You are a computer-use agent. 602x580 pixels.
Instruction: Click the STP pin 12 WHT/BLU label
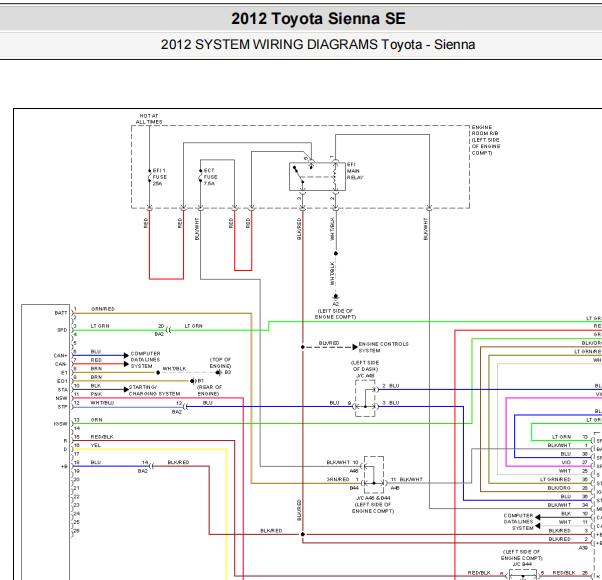point(102,403)
